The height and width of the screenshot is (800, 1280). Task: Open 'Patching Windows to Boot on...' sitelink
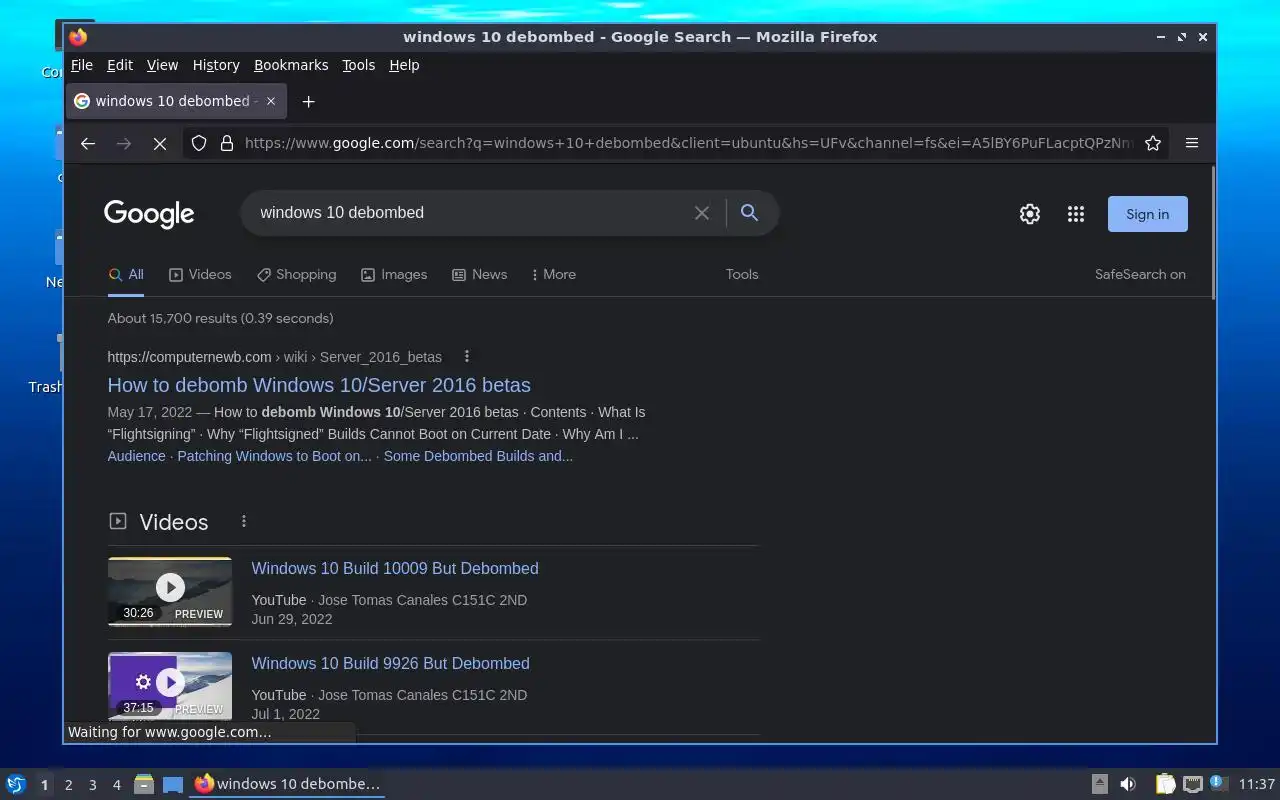[x=274, y=456]
